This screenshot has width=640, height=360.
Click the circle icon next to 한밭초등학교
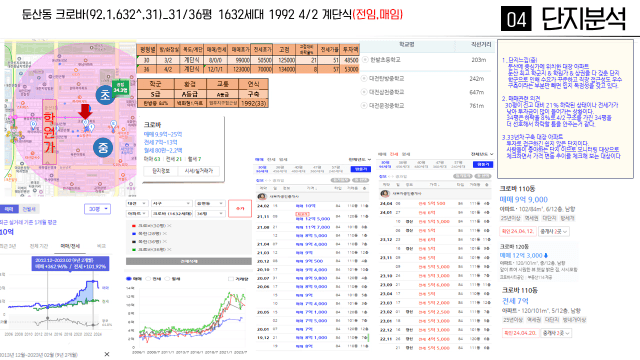[x=365, y=60]
